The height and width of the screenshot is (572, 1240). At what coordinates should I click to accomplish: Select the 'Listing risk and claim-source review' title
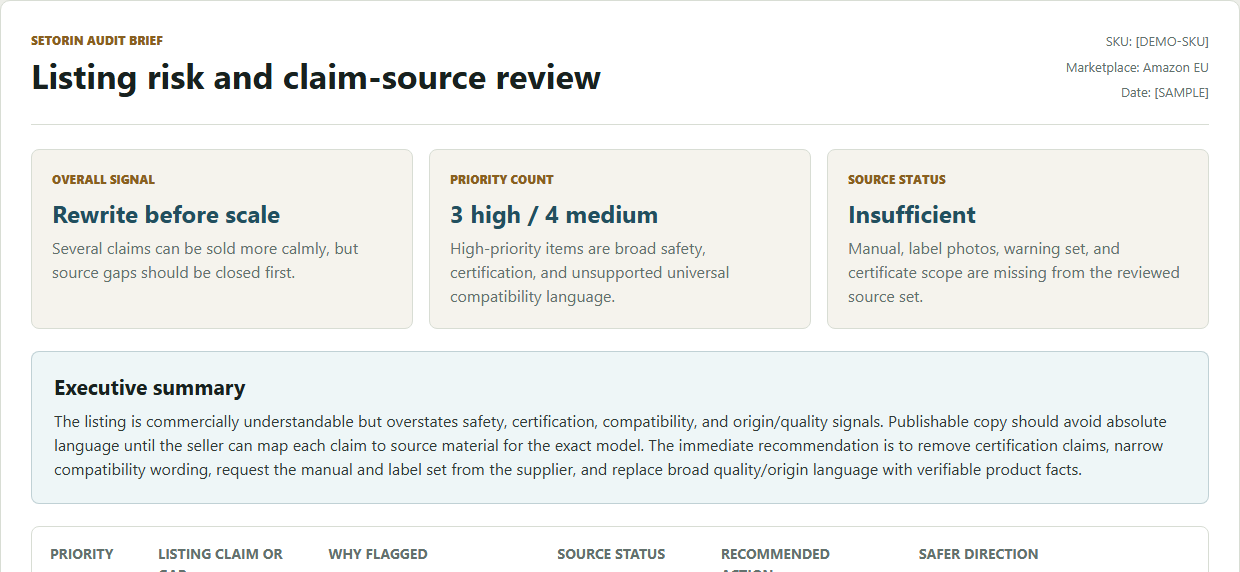(316, 78)
